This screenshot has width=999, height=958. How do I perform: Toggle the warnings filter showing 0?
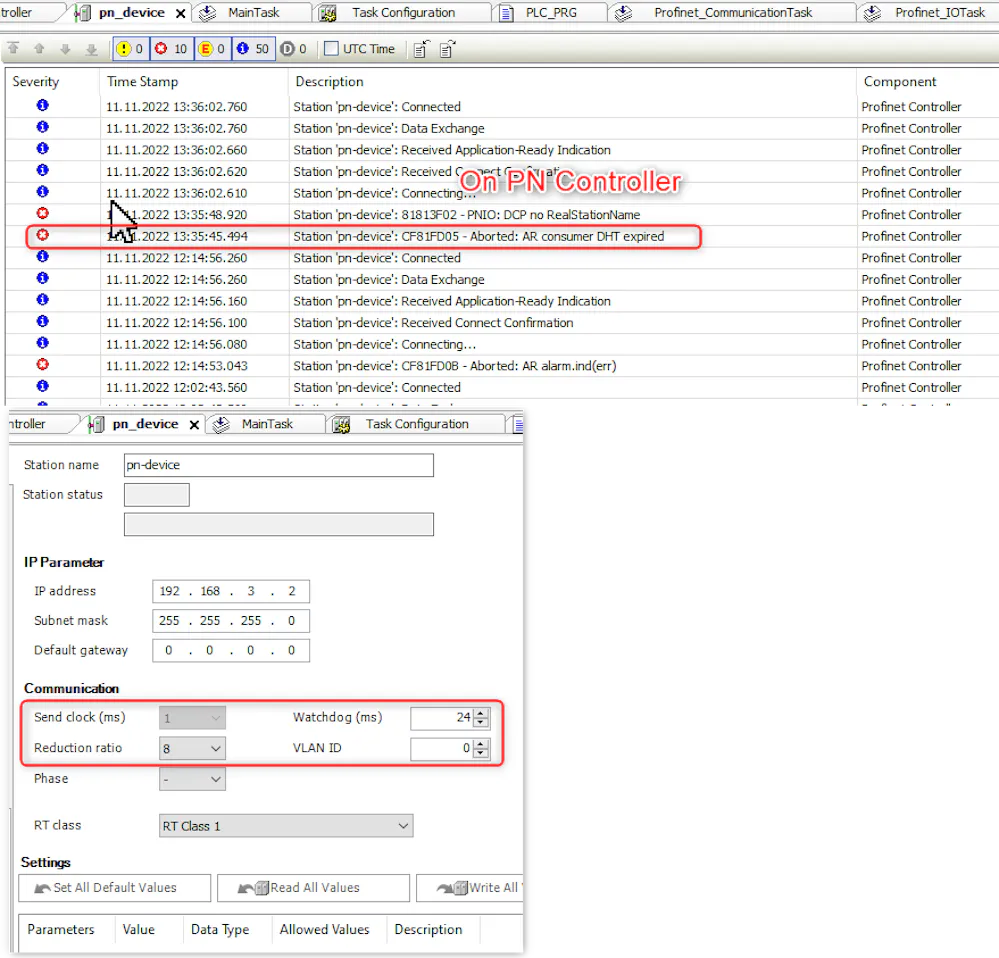[130, 49]
